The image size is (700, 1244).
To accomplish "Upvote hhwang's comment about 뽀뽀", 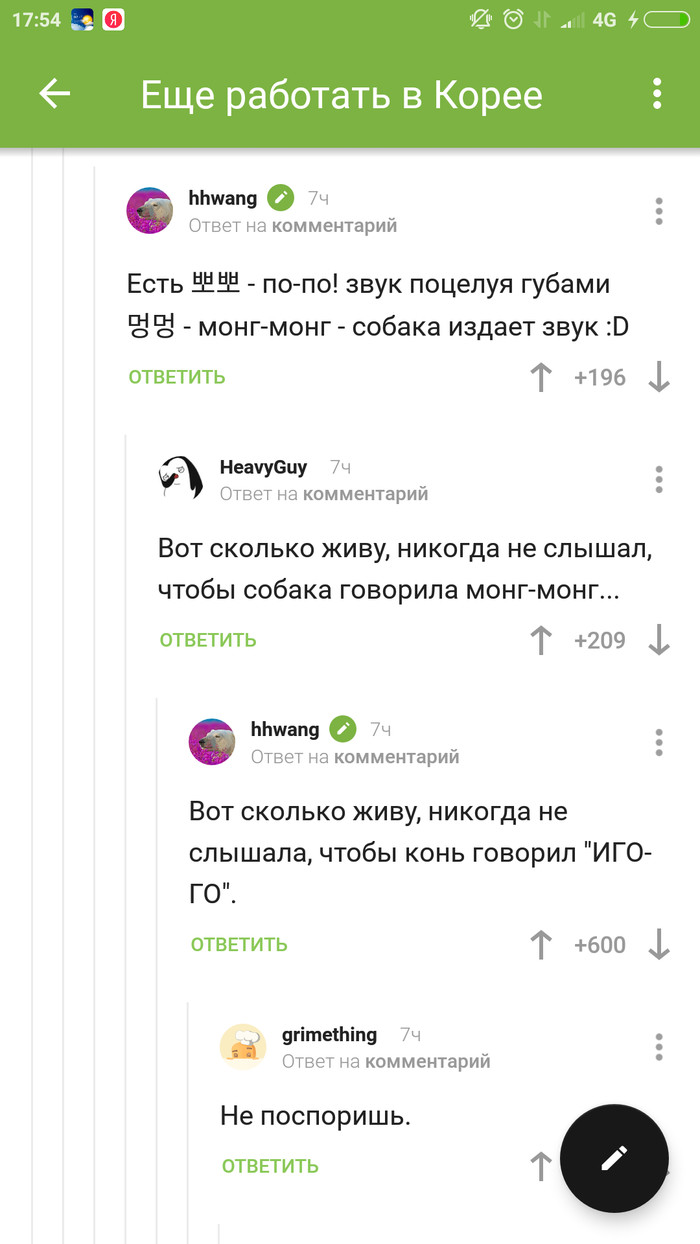I will (x=540, y=378).
